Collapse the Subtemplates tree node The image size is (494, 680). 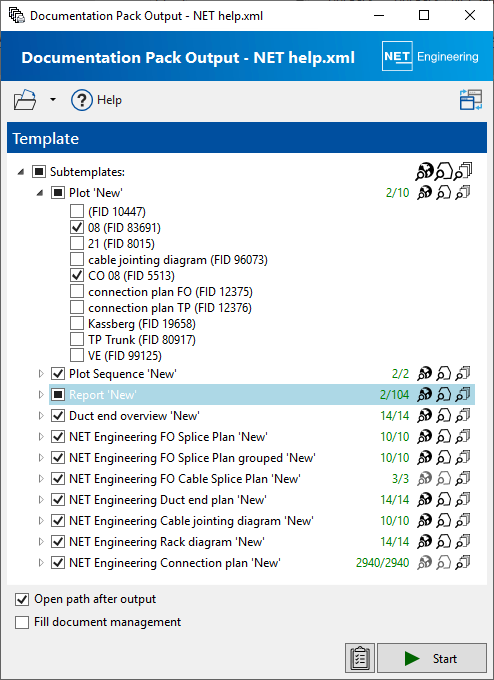21,172
